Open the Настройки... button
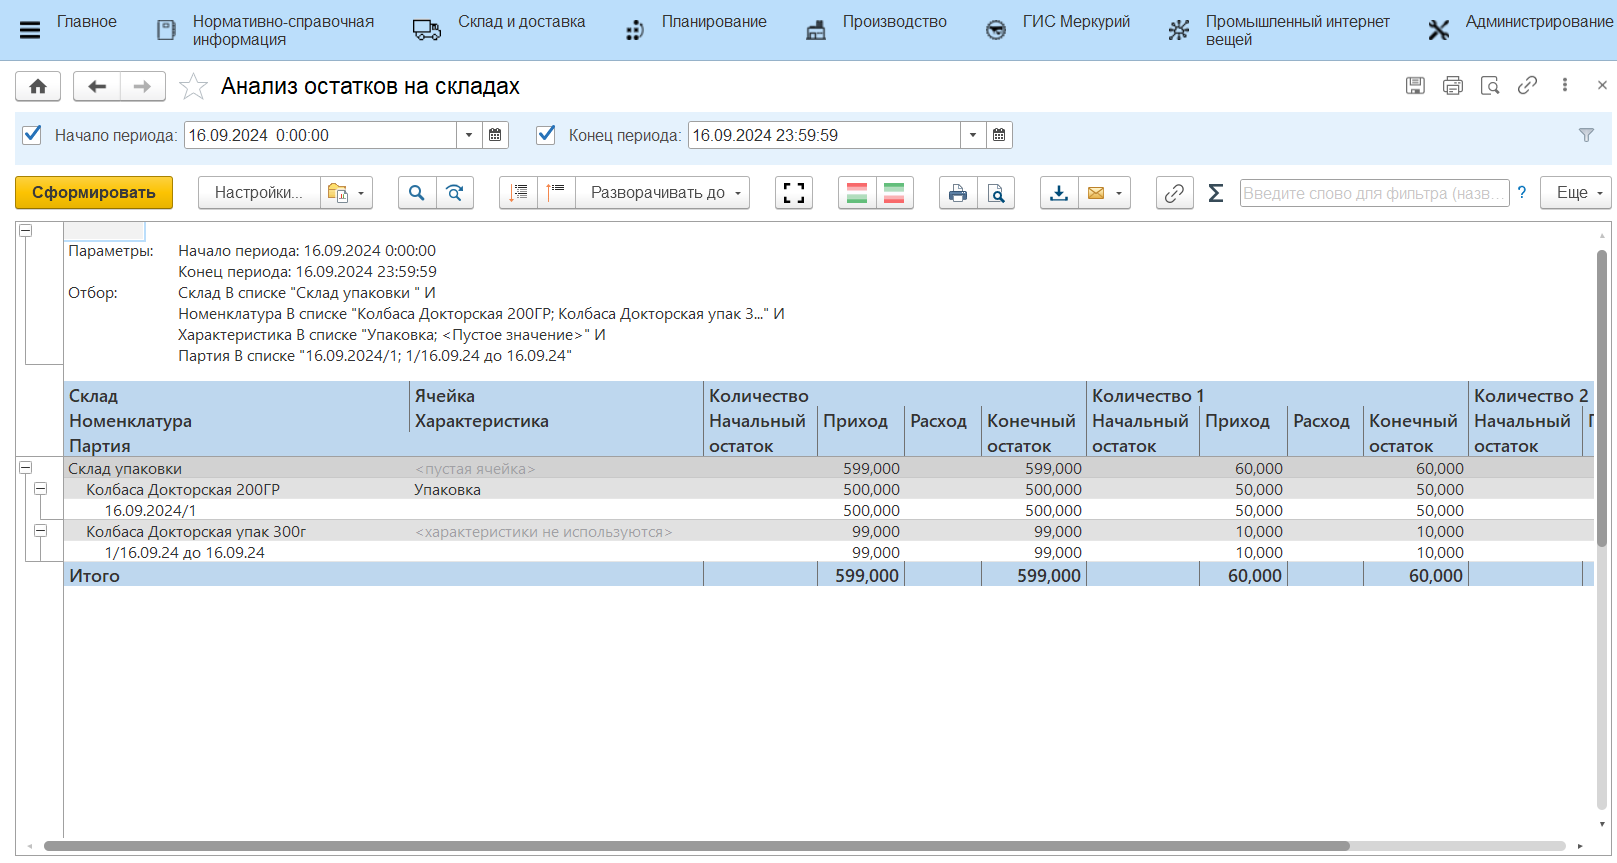 pyautogui.click(x=258, y=193)
